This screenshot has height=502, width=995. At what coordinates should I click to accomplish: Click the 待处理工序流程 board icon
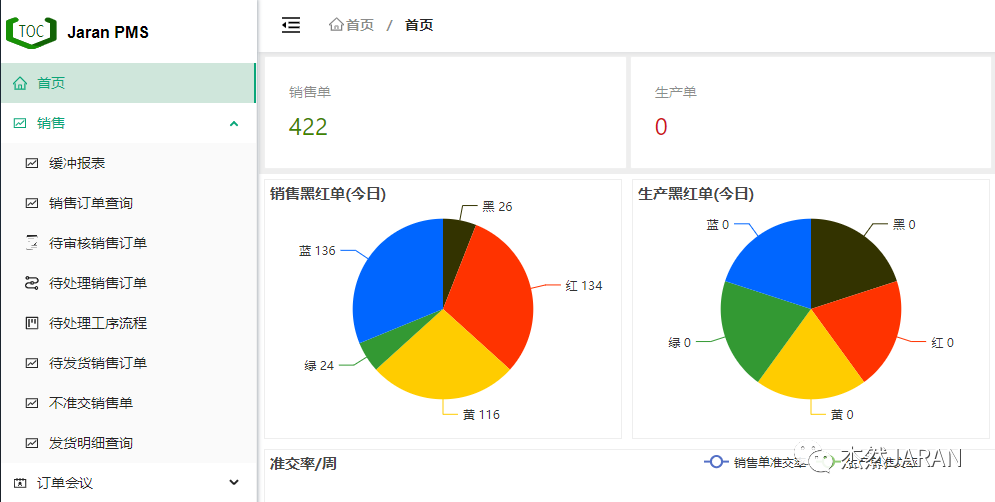point(31,323)
